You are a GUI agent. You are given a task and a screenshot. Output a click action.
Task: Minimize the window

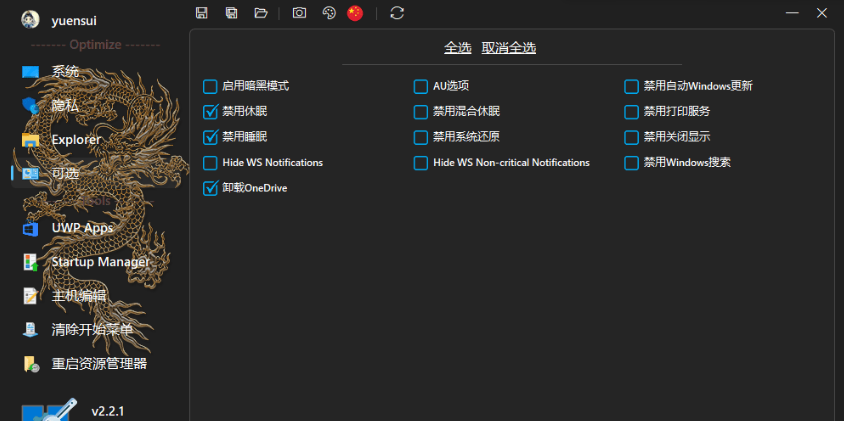click(792, 13)
